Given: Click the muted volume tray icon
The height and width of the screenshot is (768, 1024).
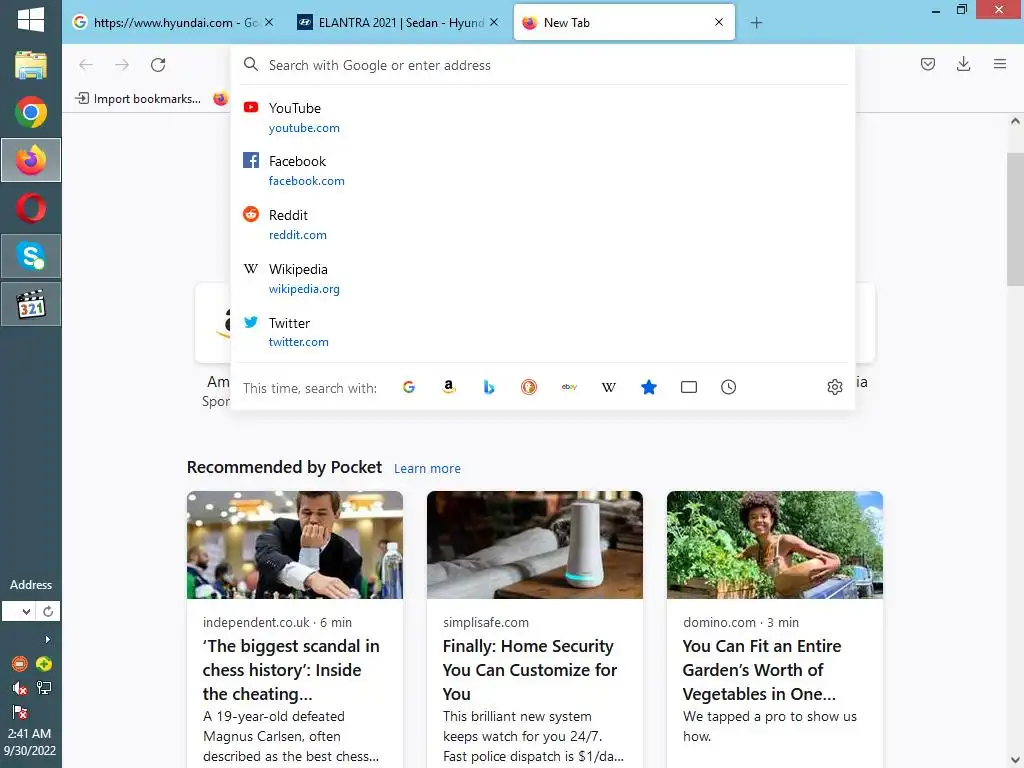Looking at the screenshot, I should point(20,688).
